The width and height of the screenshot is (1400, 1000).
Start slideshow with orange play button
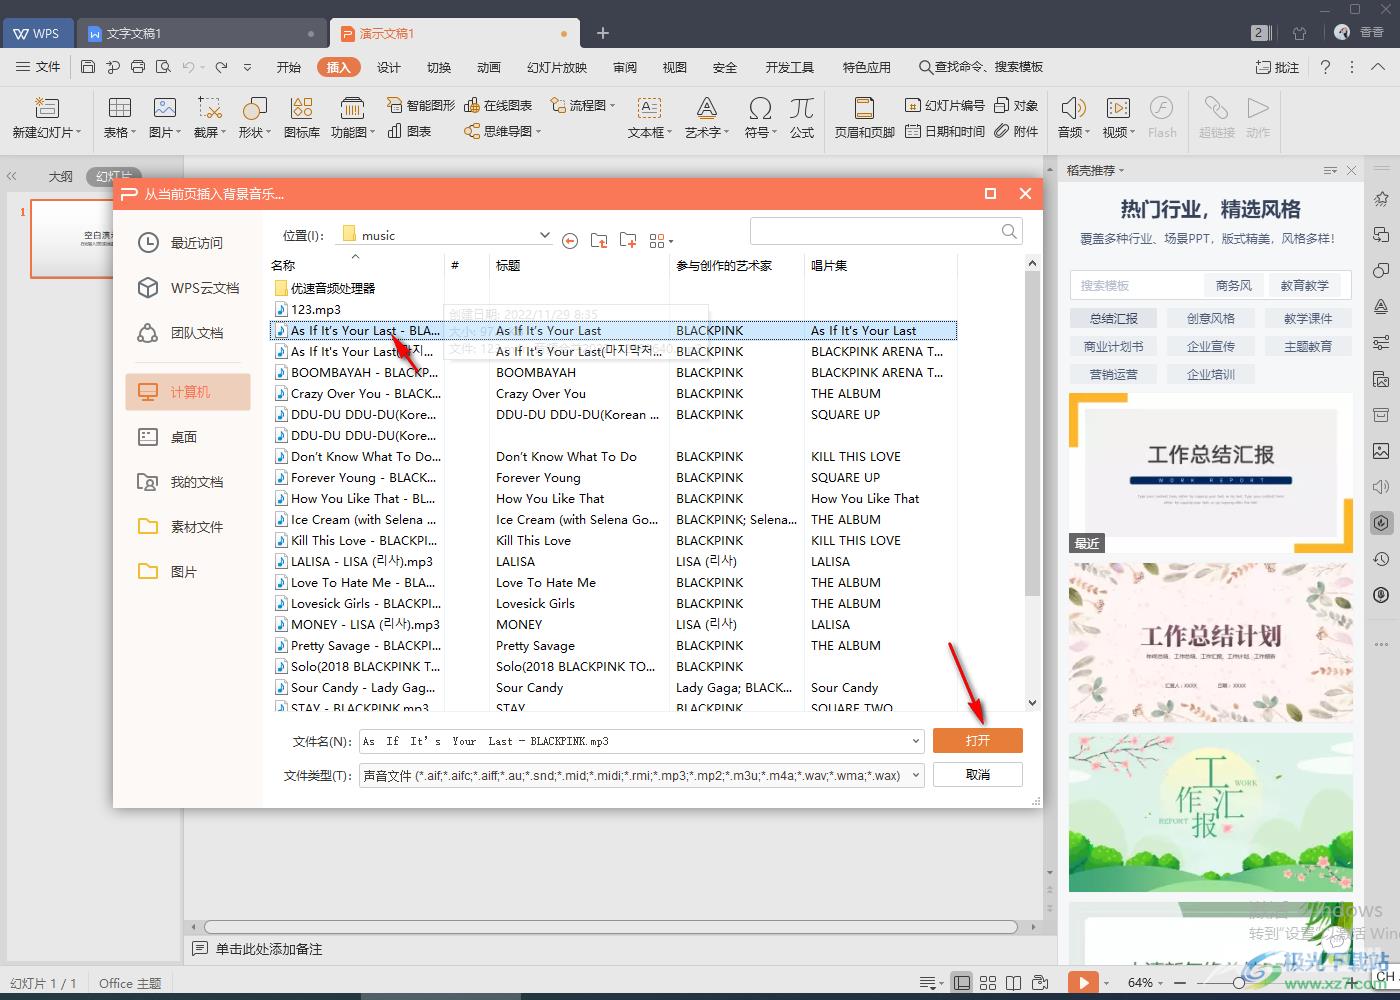1083,982
